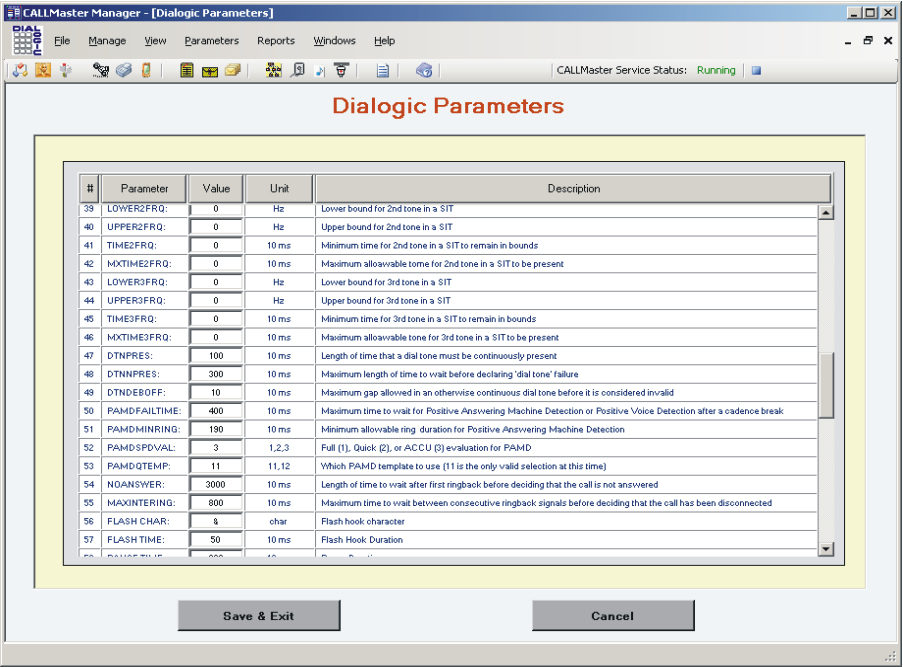Click the LOWER3FRQ value field
Image resolution: width=903 pixels, height=667 pixels.
[x=216, y=282]
